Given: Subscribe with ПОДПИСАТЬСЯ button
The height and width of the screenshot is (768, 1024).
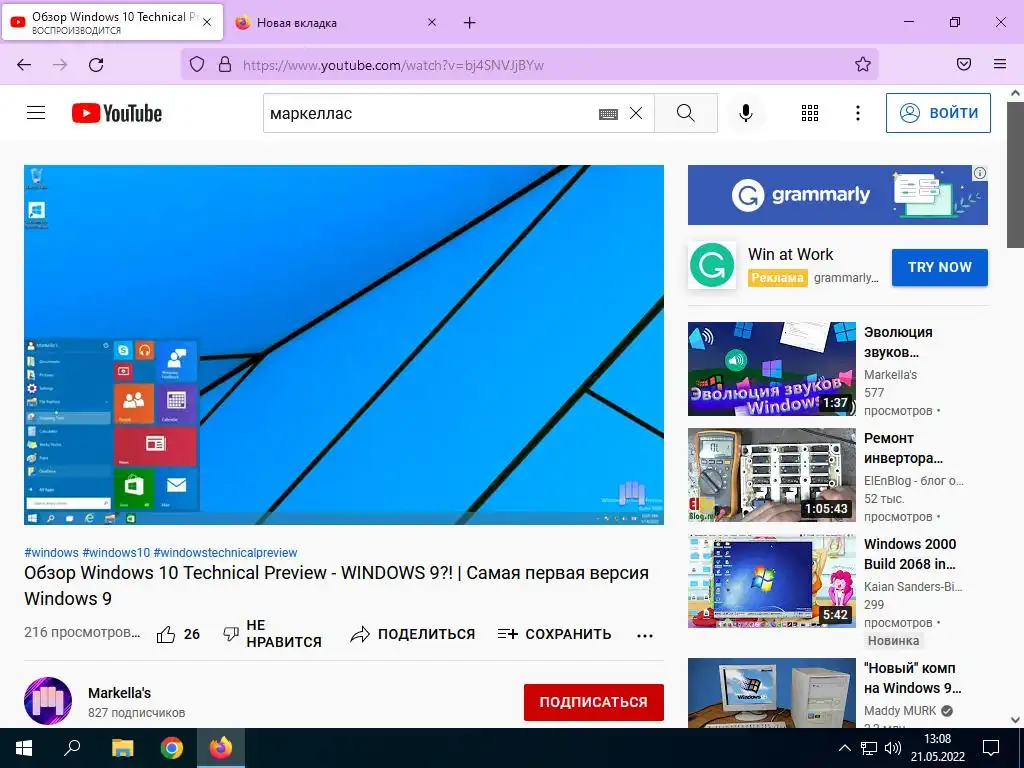Looking at the screenshot, I should (594, 702).
